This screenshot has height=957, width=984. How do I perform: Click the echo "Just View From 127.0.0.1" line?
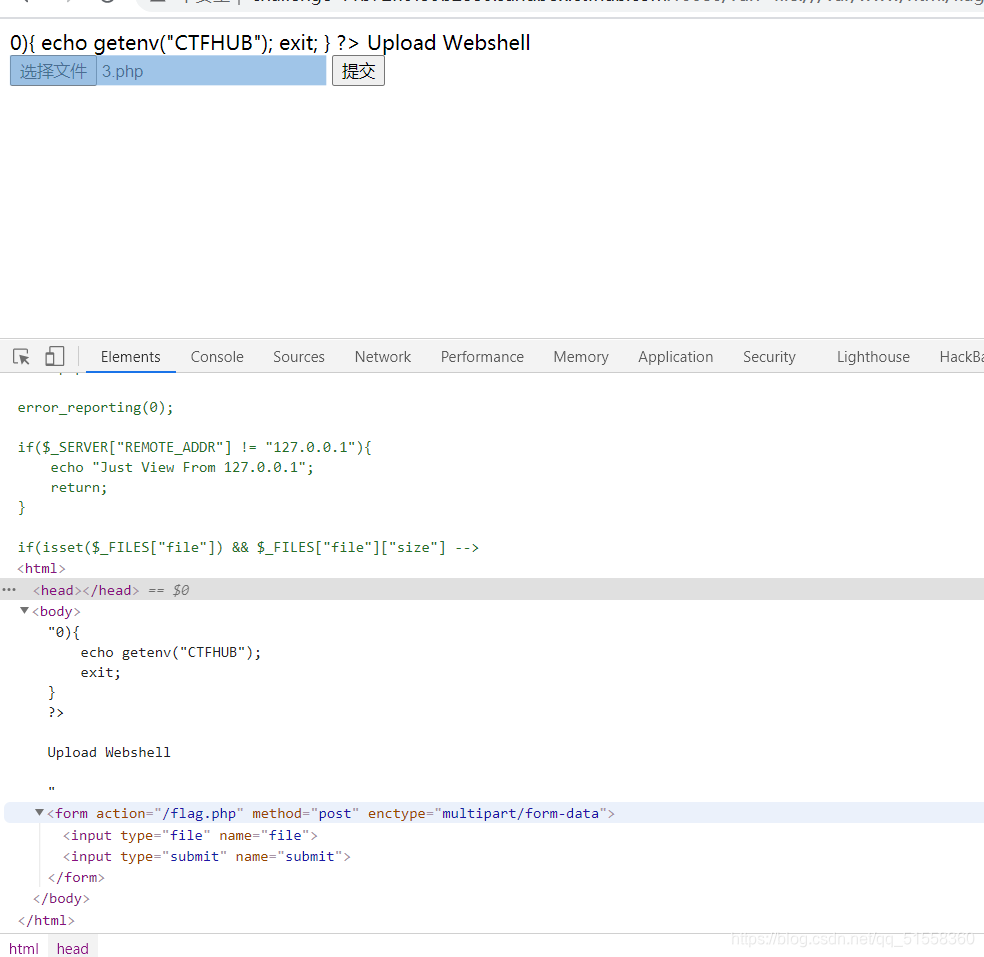pyautogui.click(x=182, y=468)
